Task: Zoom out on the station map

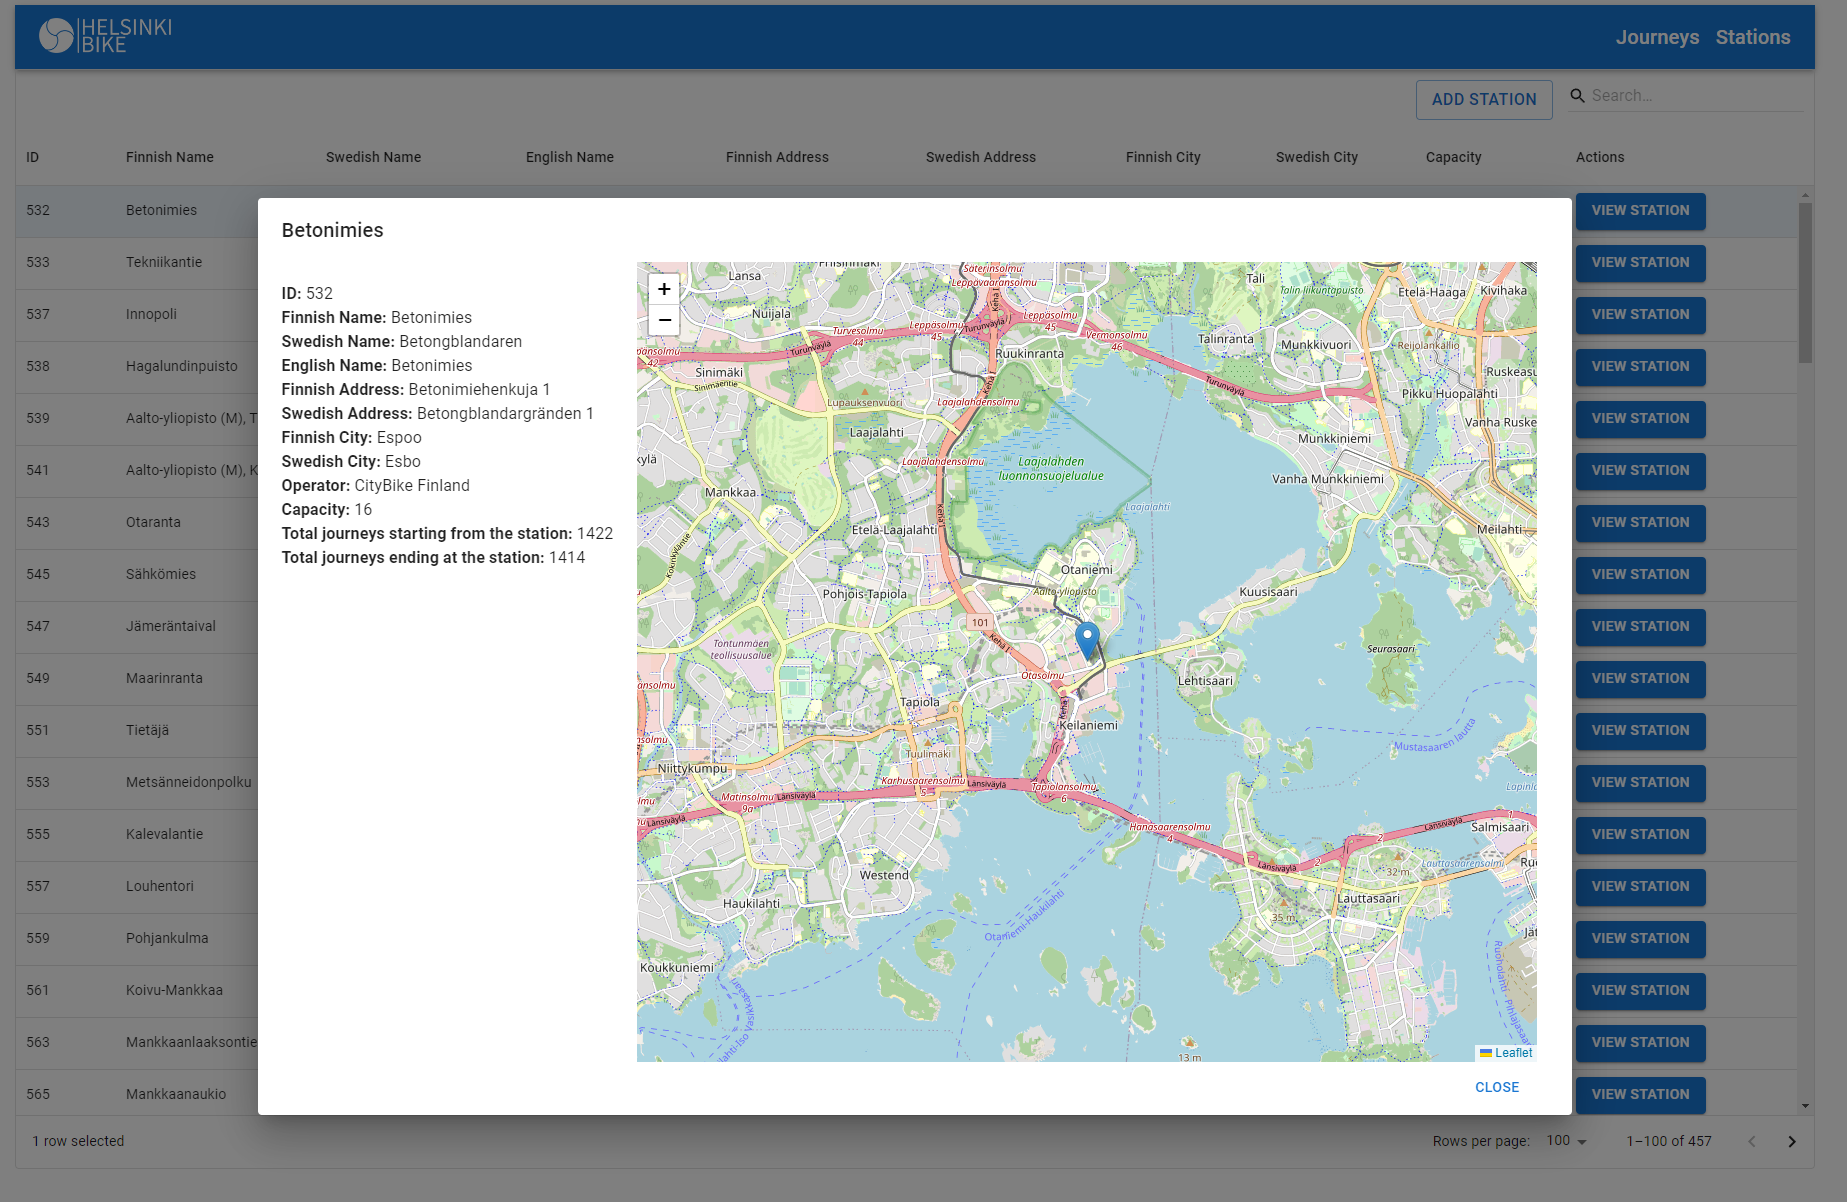Action: tap(663, 320)
